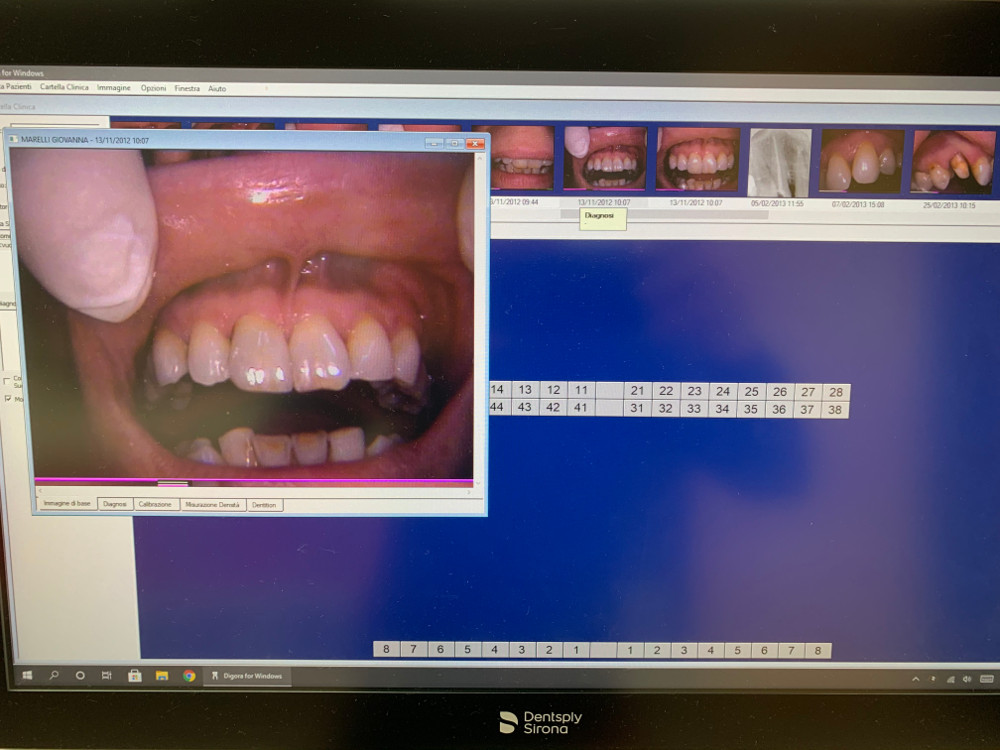The height and width of the screenshot is (750, 1000).
Task: Open the Cartella Clinica menu
Action: click(64, 88)
